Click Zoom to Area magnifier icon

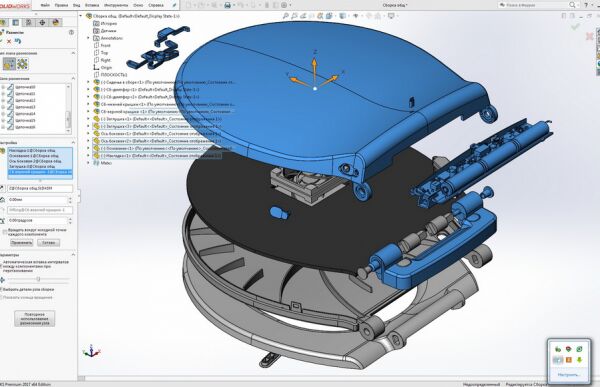coord(294,16)
